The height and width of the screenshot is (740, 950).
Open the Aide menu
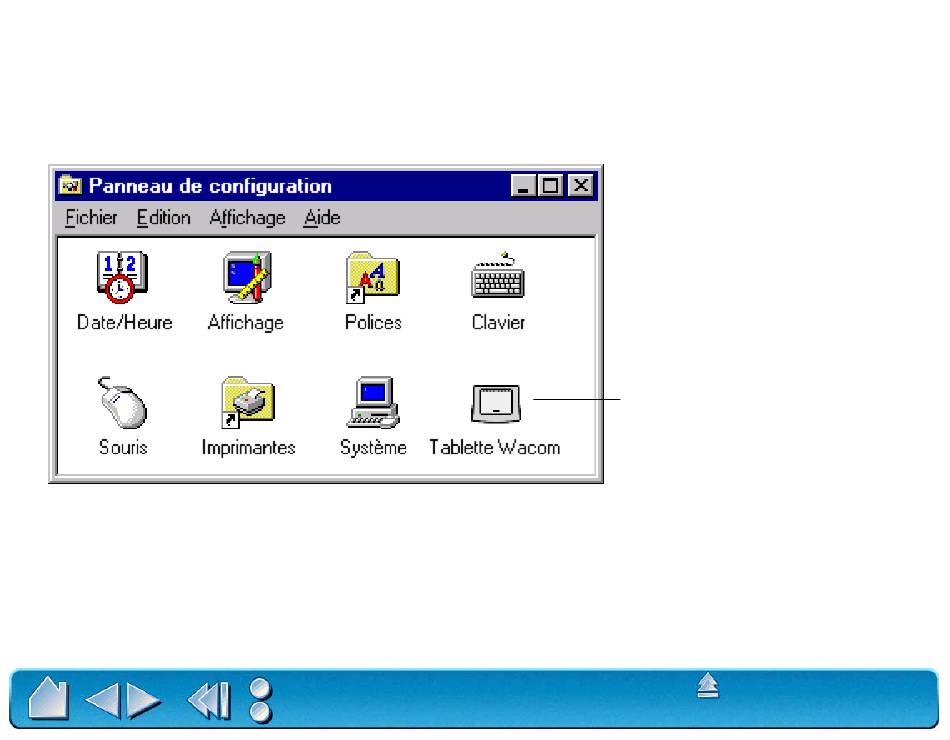click(322, 218)
